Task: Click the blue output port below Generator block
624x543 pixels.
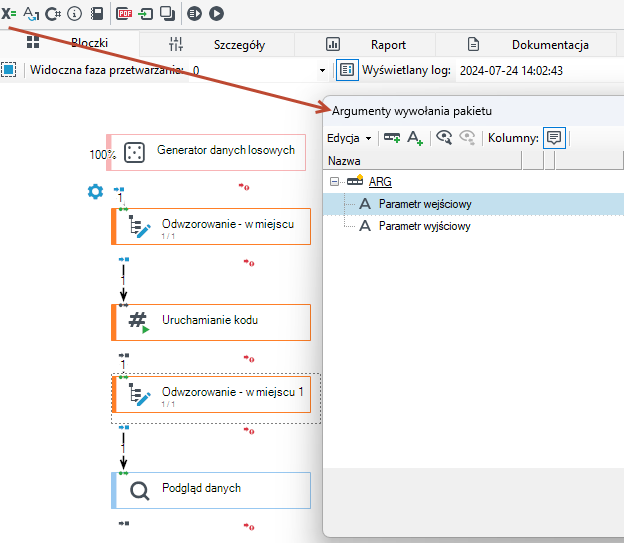Action: click(119, 189)
